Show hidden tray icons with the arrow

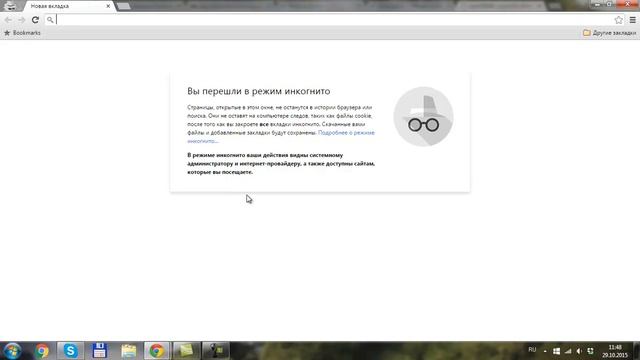tap(545, 351)
